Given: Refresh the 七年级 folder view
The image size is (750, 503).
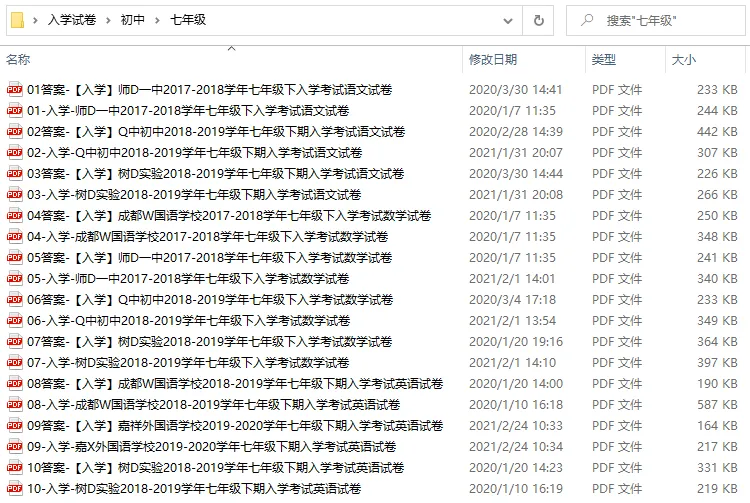Looking at the screenshot, I should click(539, 21).
